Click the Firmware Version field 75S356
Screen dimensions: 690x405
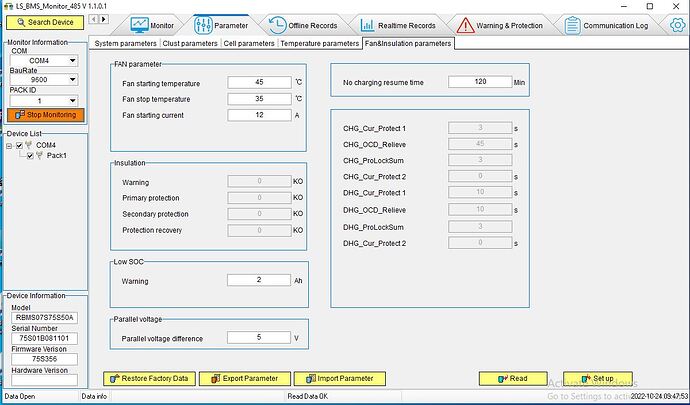point(44,359)
